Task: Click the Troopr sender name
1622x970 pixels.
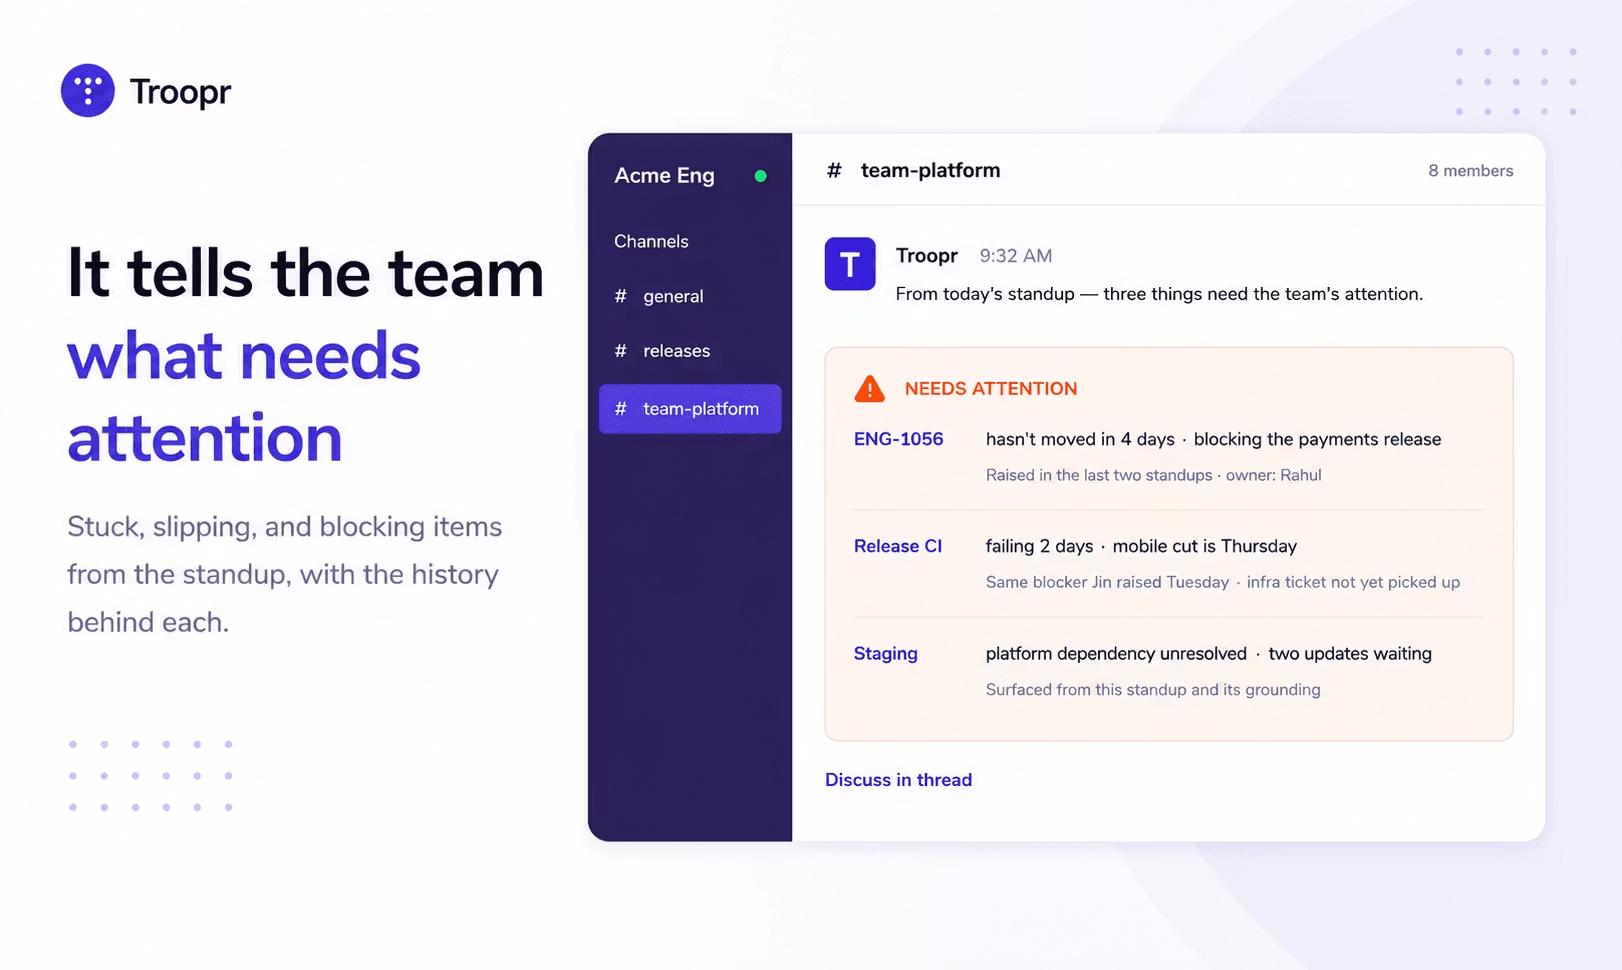Action: 926,255
